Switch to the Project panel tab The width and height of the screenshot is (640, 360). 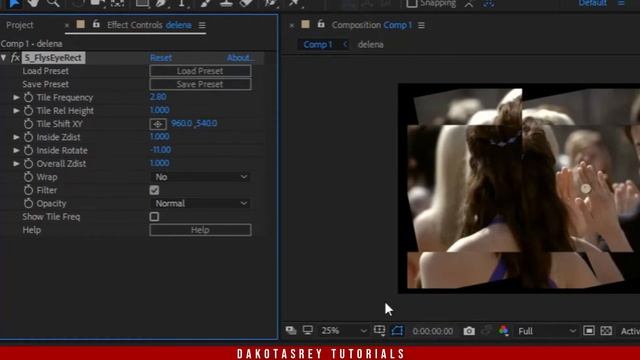point(20,25)
